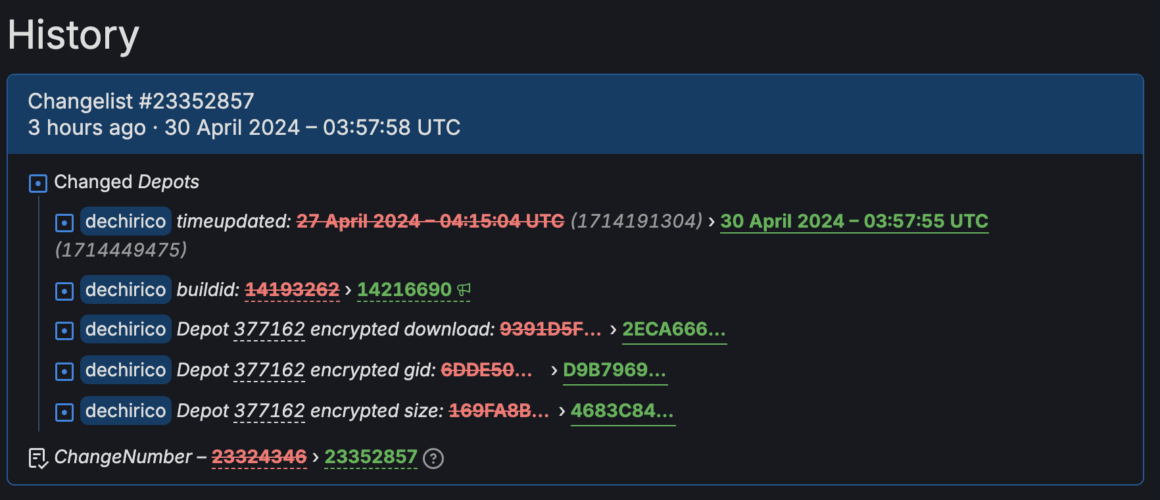Click the square icon on encrypted download row

[x=64, y=331]
